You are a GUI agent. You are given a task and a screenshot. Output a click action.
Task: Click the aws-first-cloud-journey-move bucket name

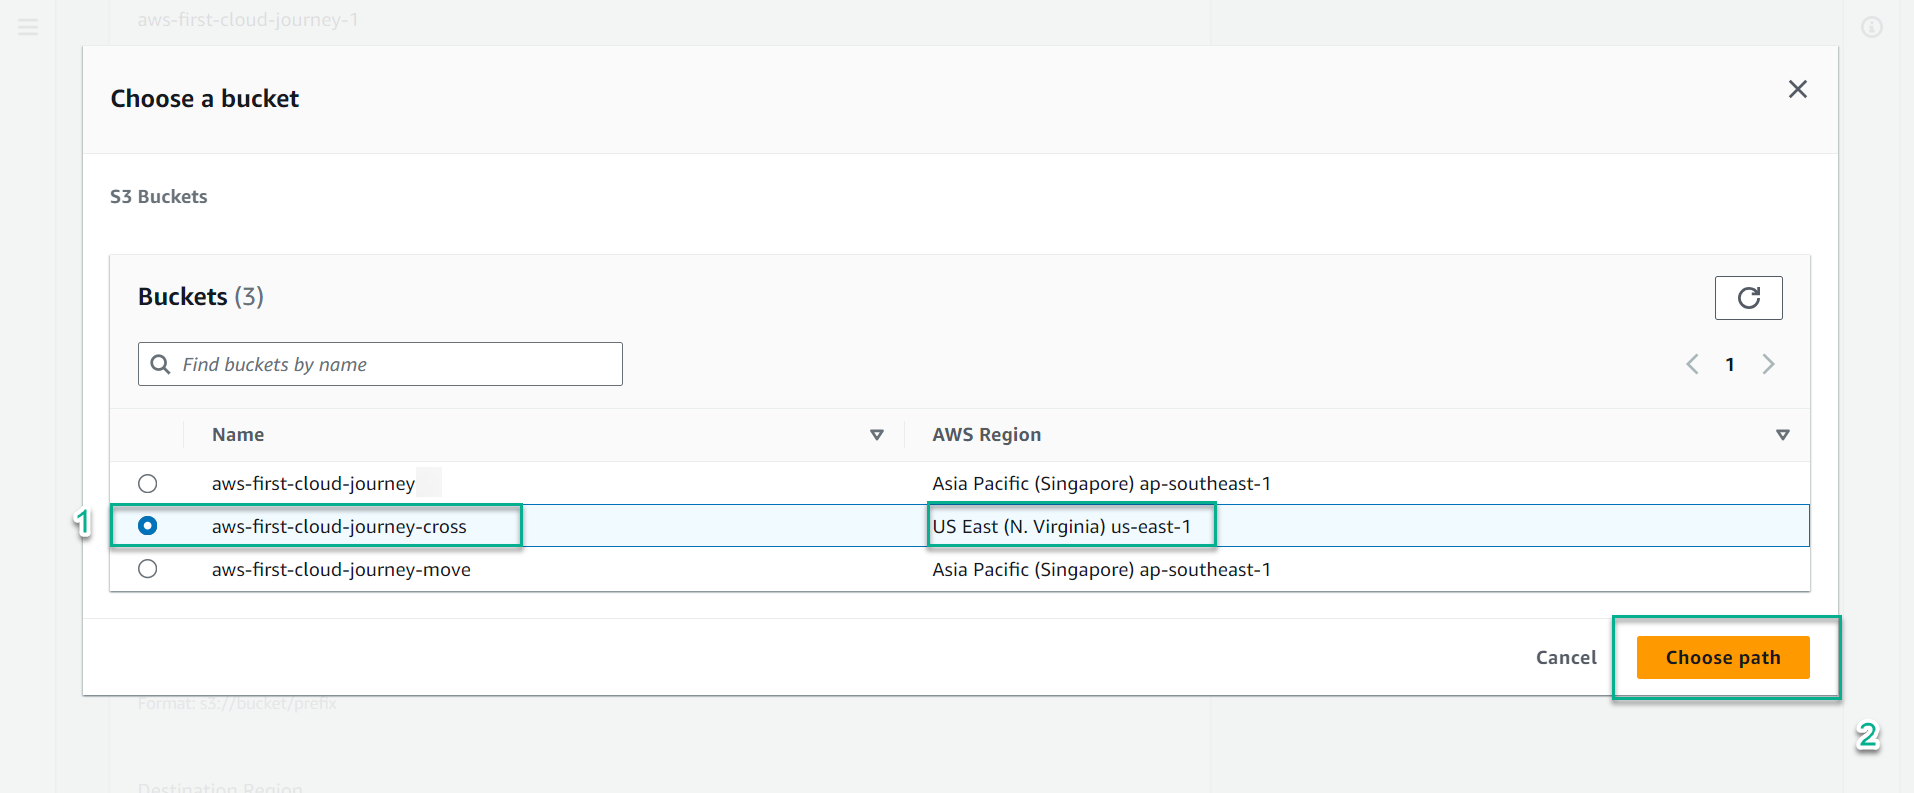click(x=341, y=569)
